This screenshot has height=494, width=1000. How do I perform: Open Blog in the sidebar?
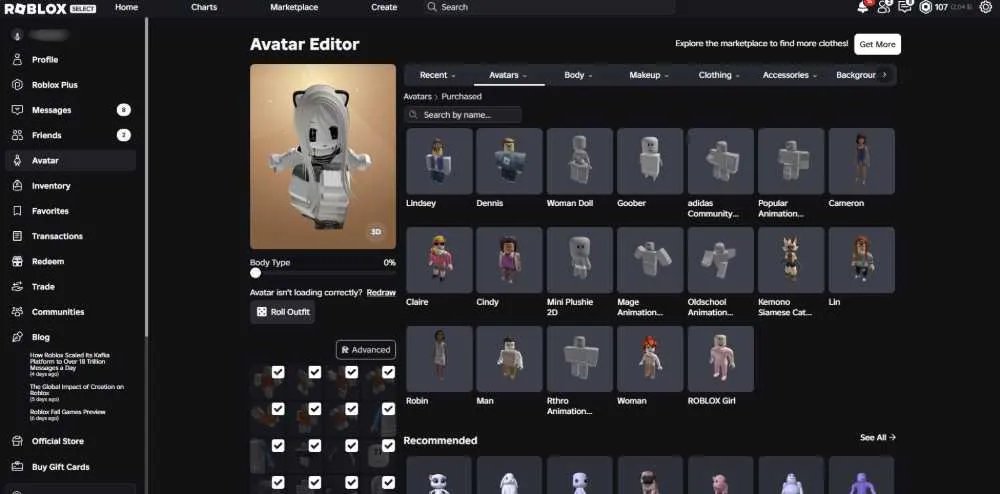pos(70,337)
